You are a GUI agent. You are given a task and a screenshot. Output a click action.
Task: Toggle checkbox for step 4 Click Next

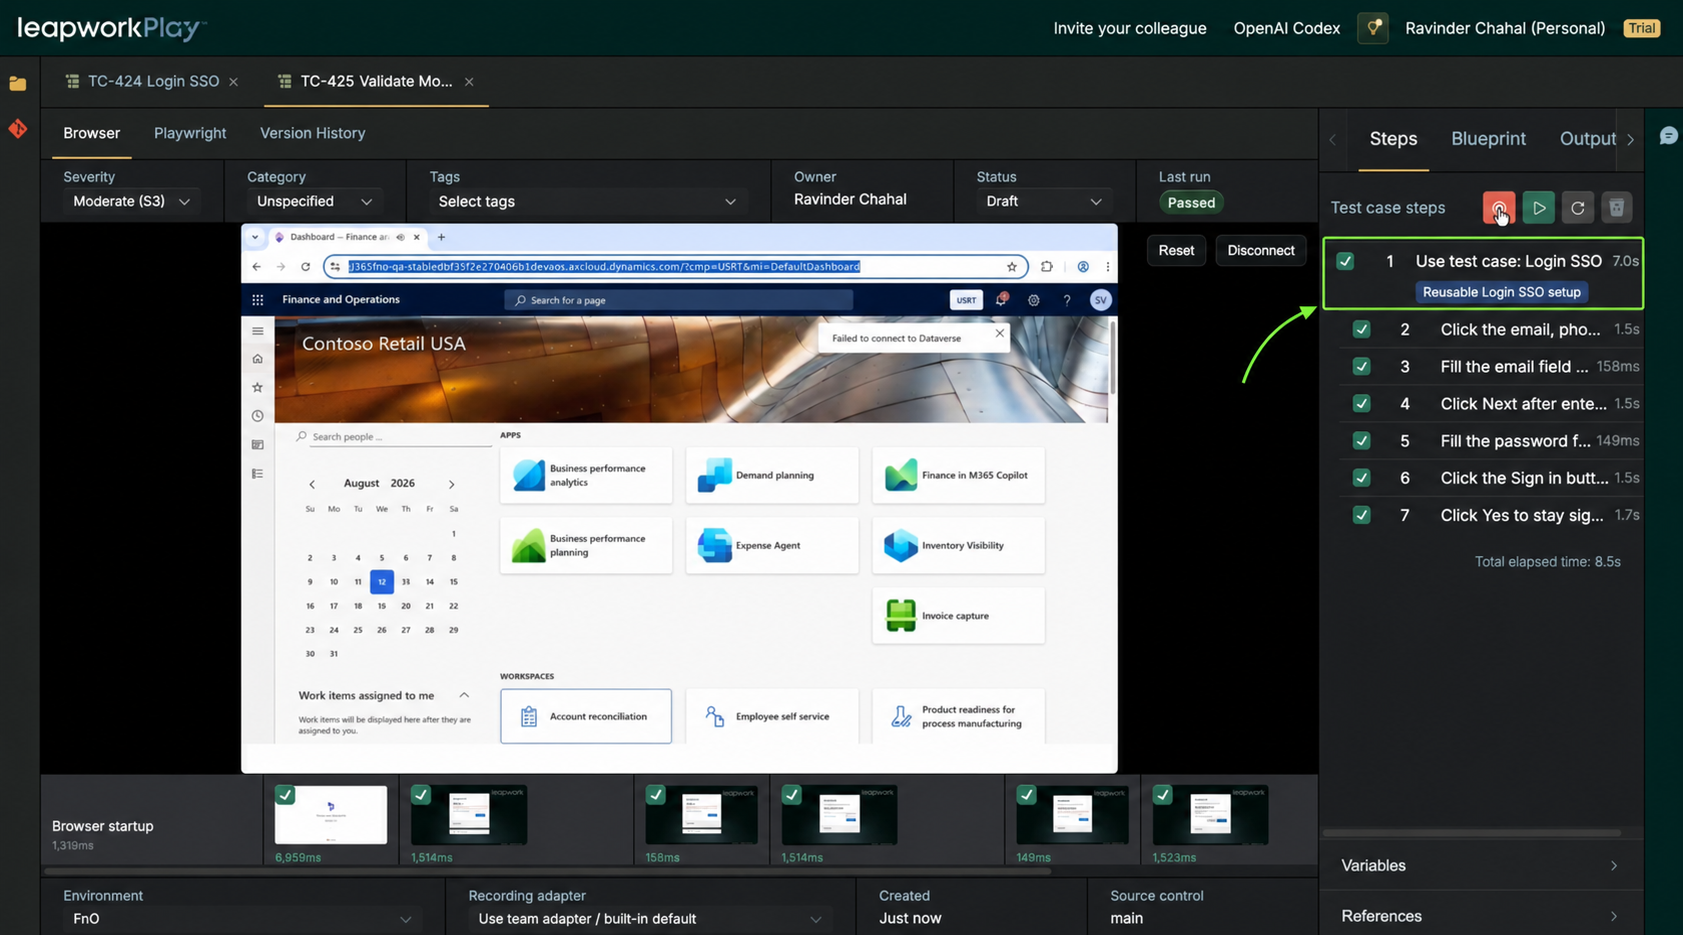1361,404
